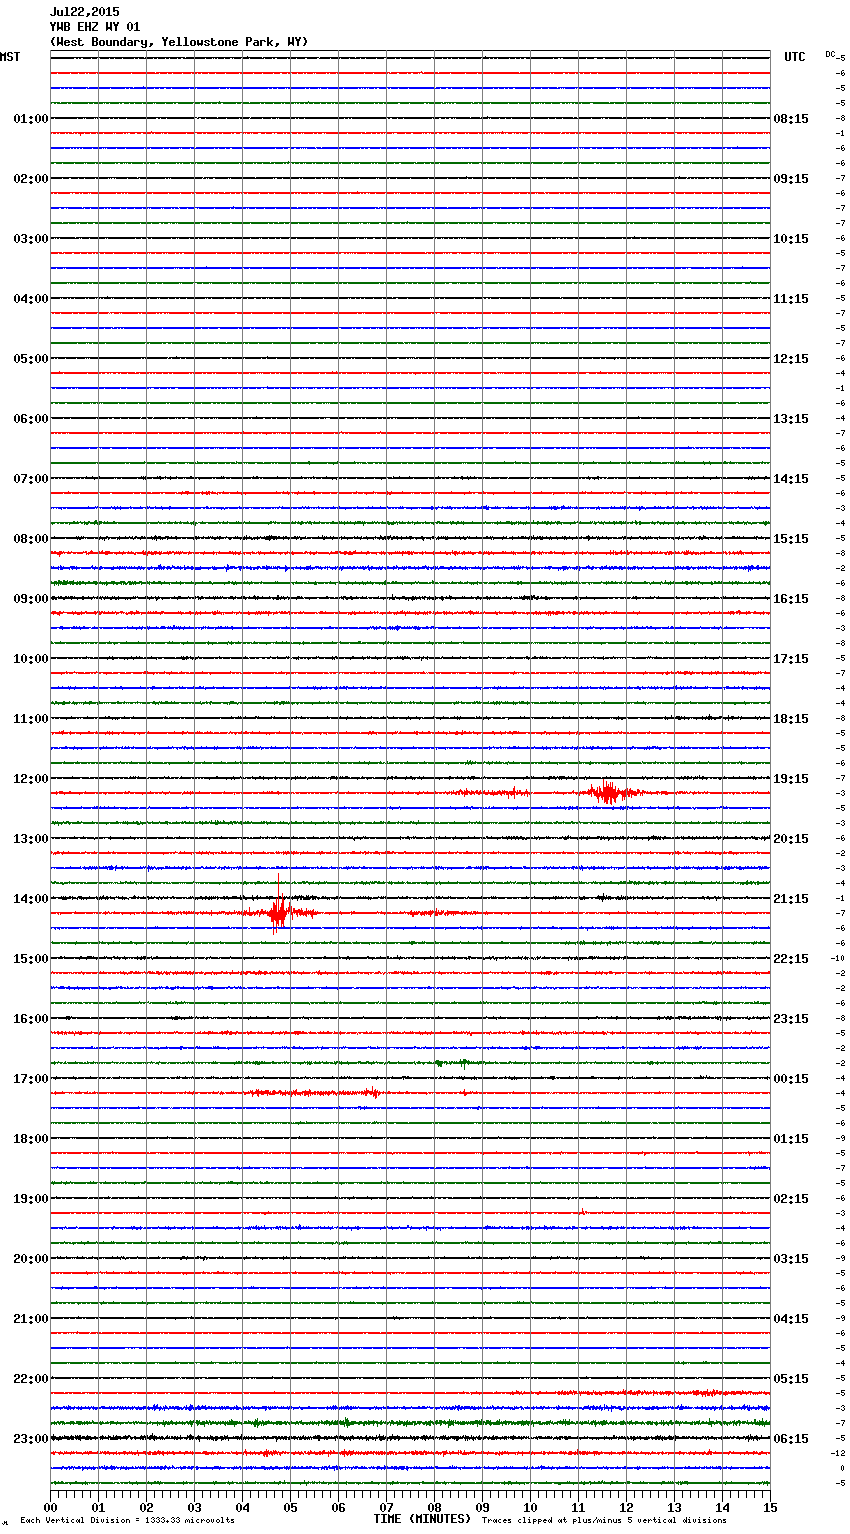
Task: Select minute 00 on the bottom axis
Action: tap(51, 1508)
